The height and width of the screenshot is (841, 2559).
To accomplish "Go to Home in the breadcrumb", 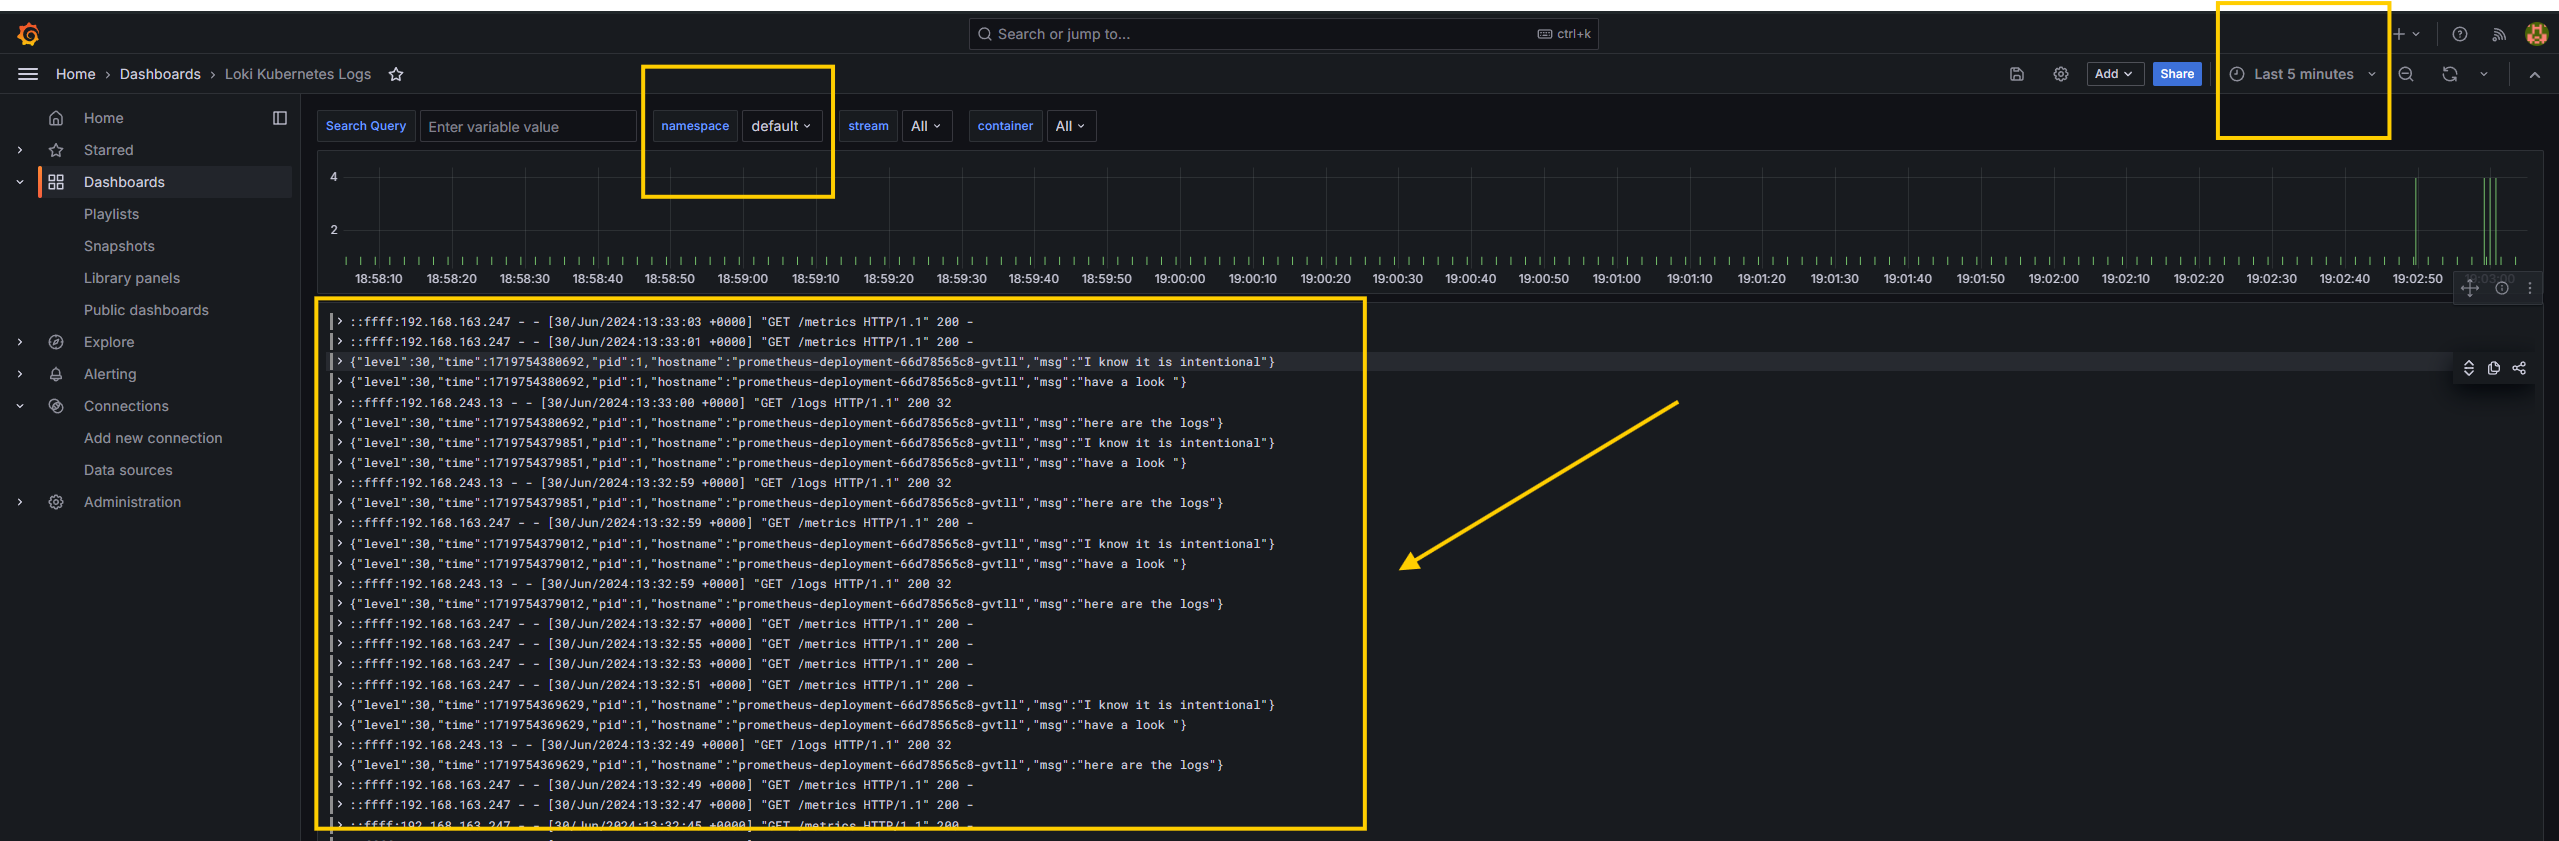I will [76, 74].
